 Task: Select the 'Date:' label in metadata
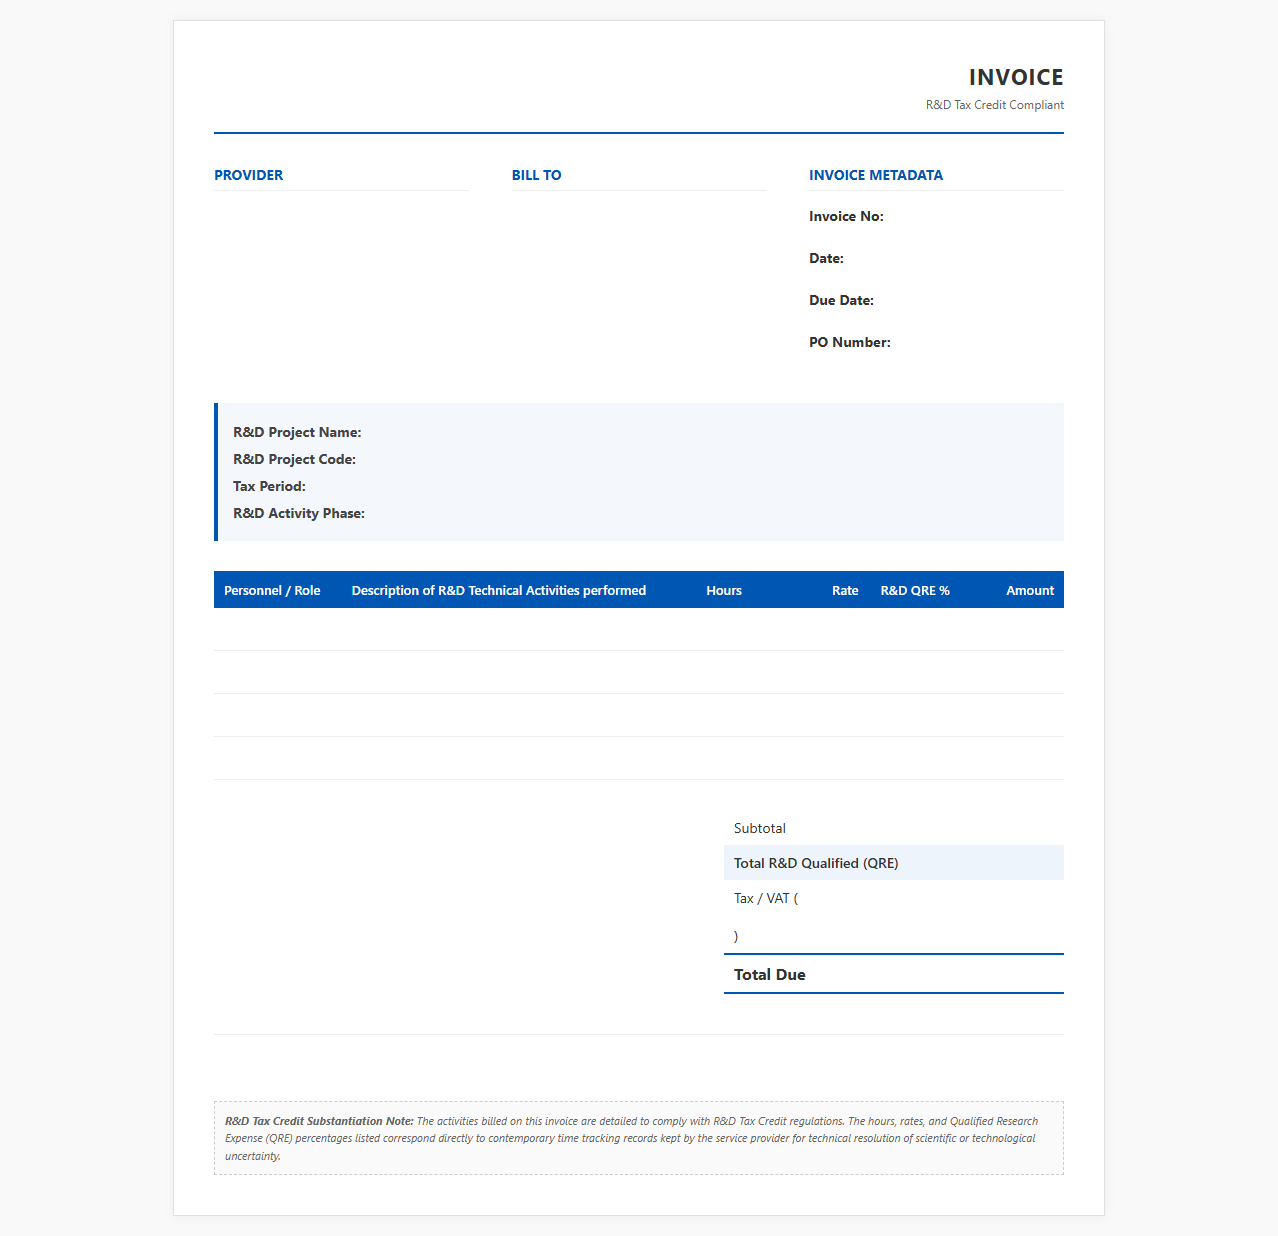826,258
